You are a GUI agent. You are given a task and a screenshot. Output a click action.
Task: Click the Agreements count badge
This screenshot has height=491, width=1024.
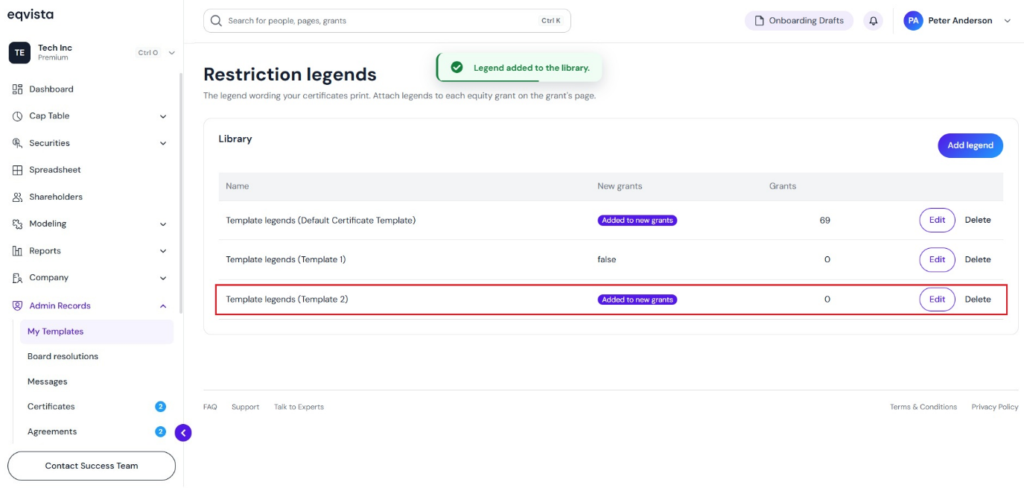[160, 432]
